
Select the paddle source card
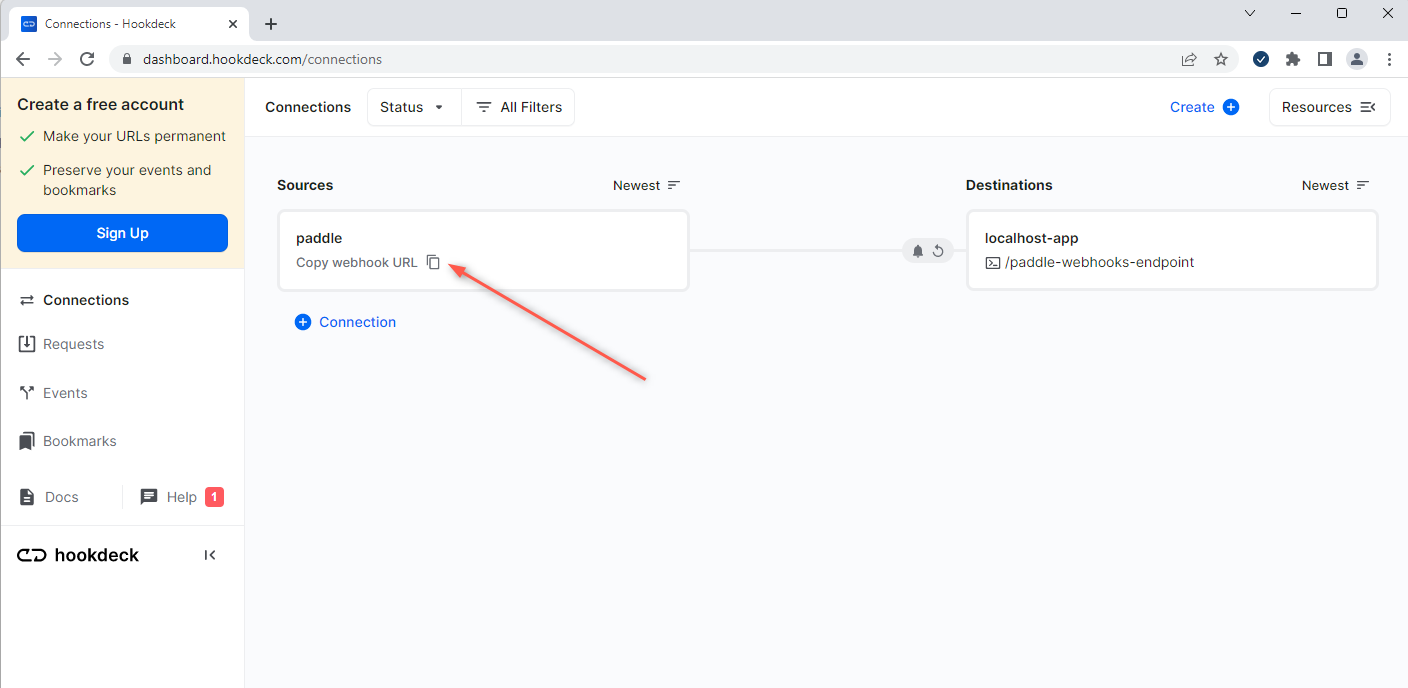(484, 250)
